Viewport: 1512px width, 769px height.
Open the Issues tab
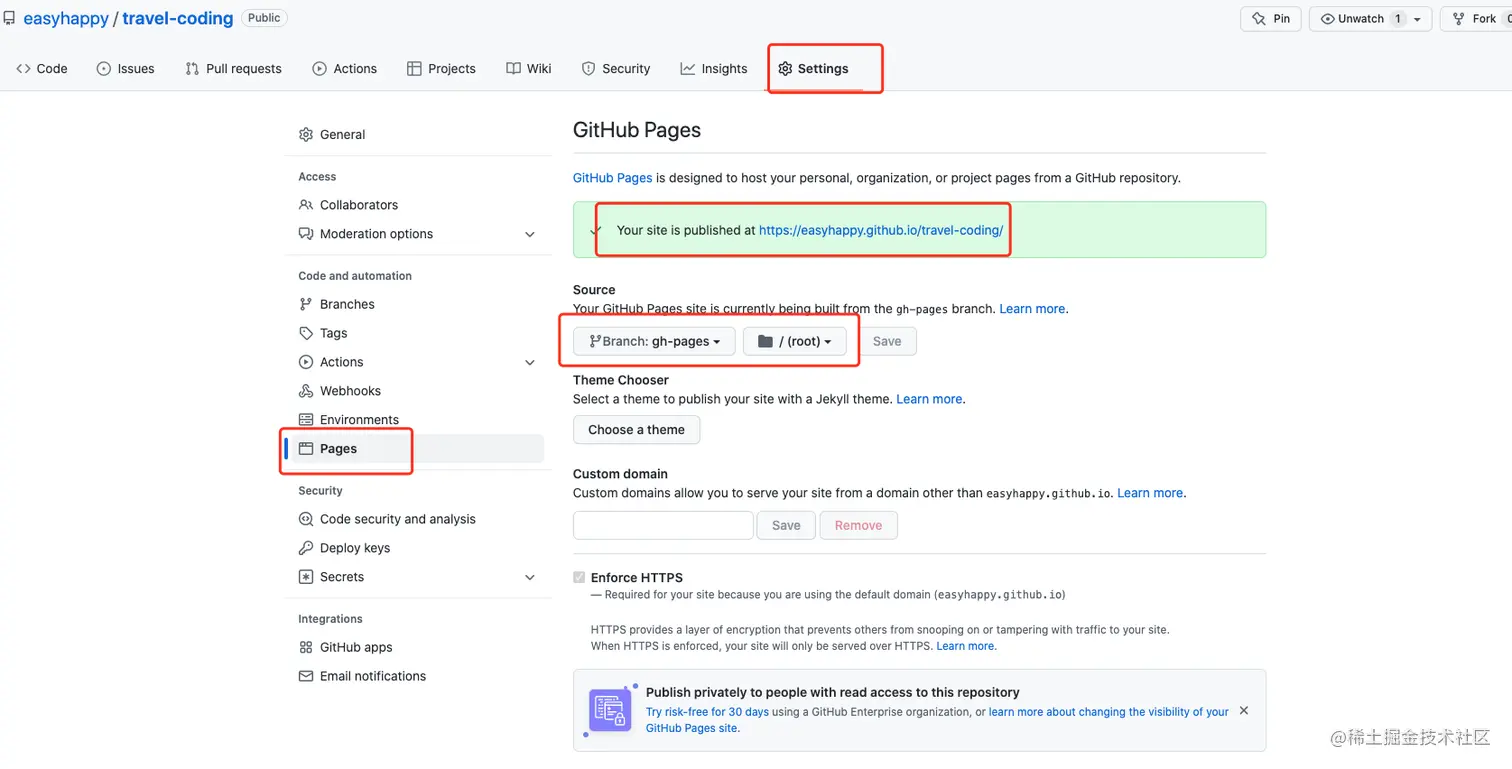coord(125,69)
